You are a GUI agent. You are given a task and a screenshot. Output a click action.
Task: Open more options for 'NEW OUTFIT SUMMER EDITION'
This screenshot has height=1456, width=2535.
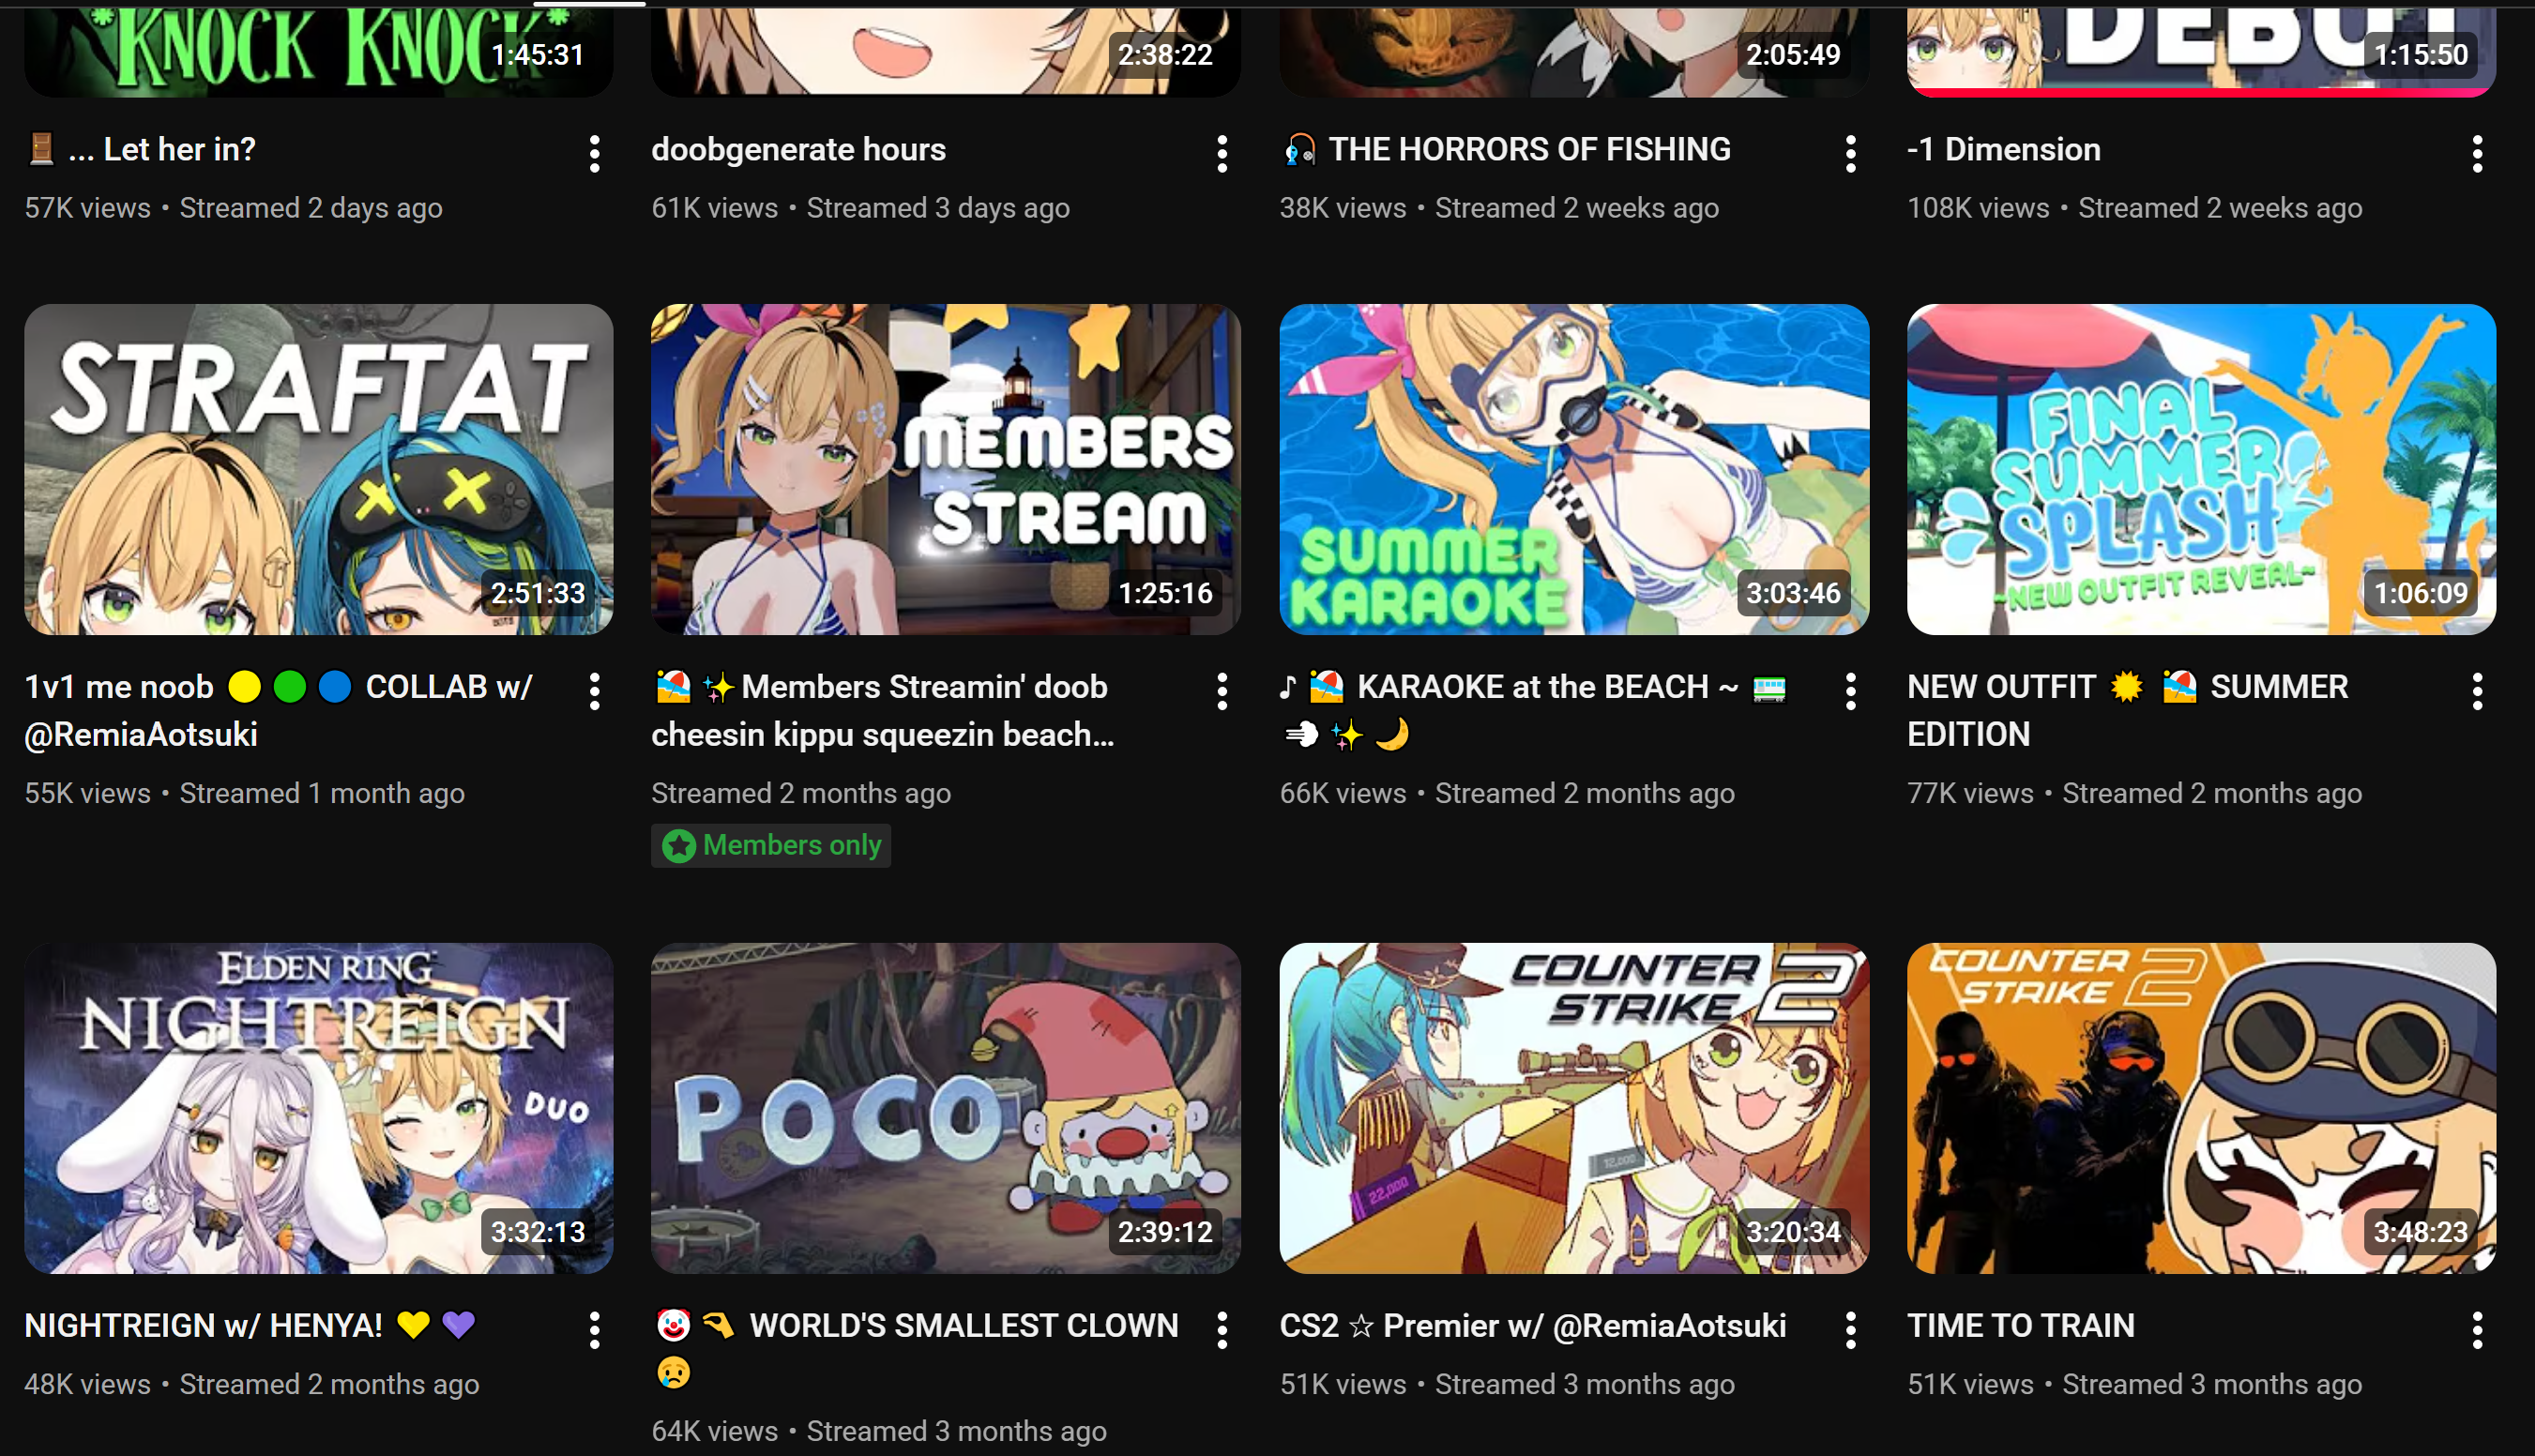[x=2477, y=691]
